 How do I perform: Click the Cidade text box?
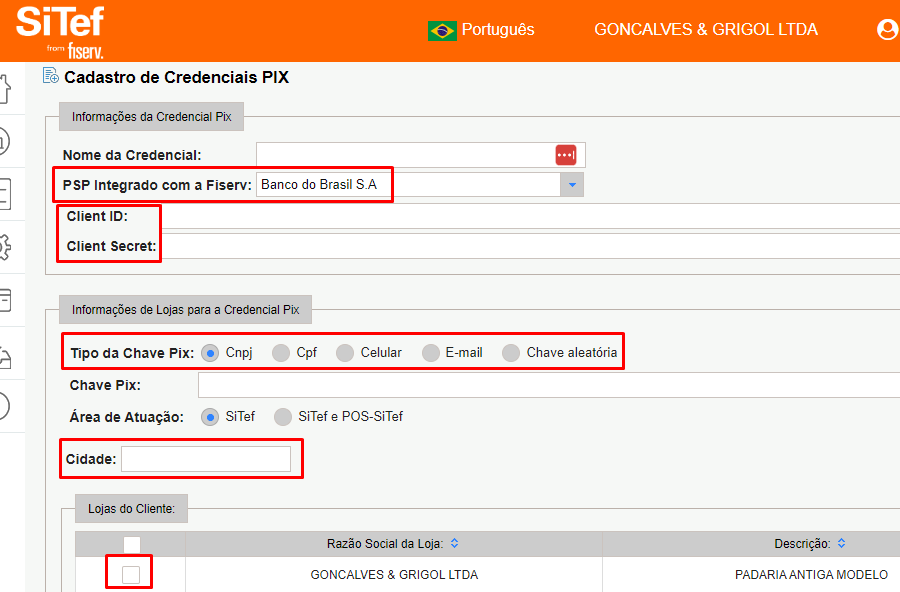[x=205, y=459]
